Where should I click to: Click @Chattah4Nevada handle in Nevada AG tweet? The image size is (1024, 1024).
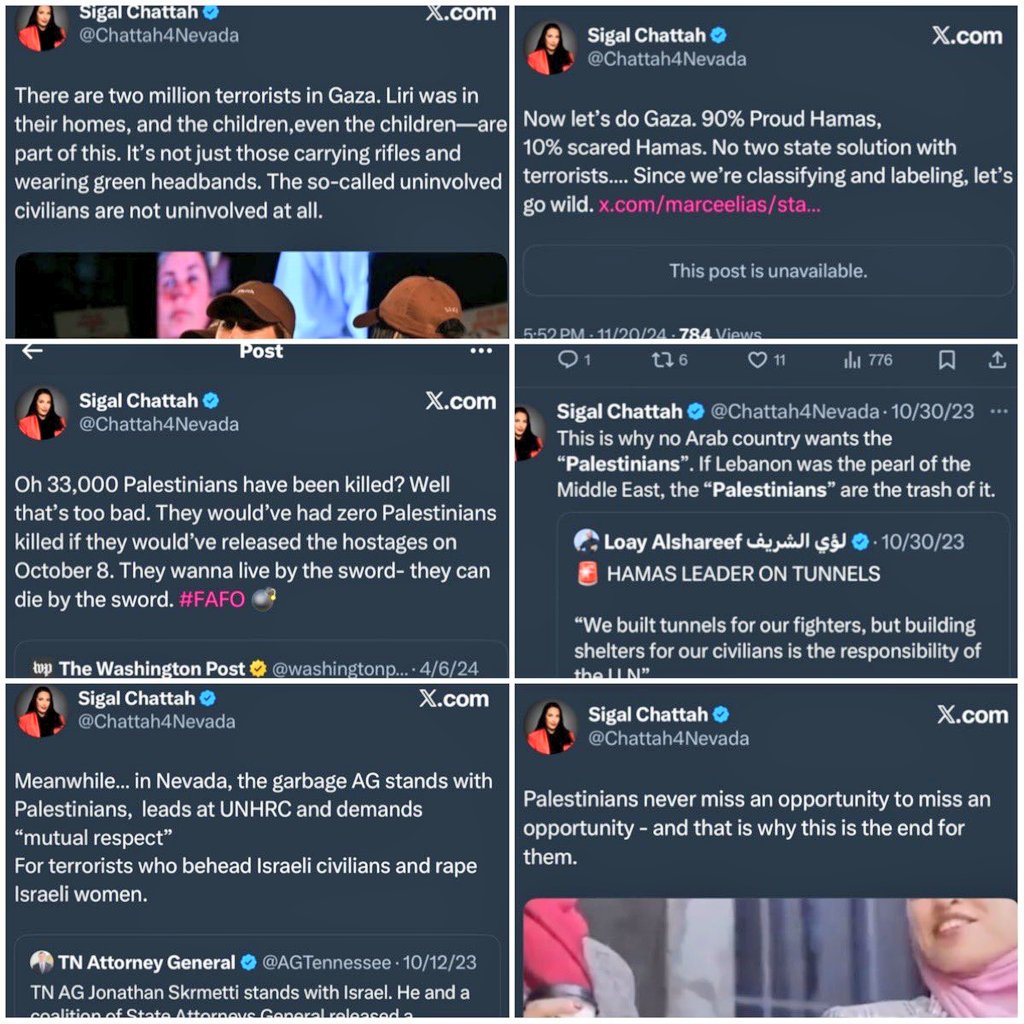pyautogui.click(x=157, y=722)
